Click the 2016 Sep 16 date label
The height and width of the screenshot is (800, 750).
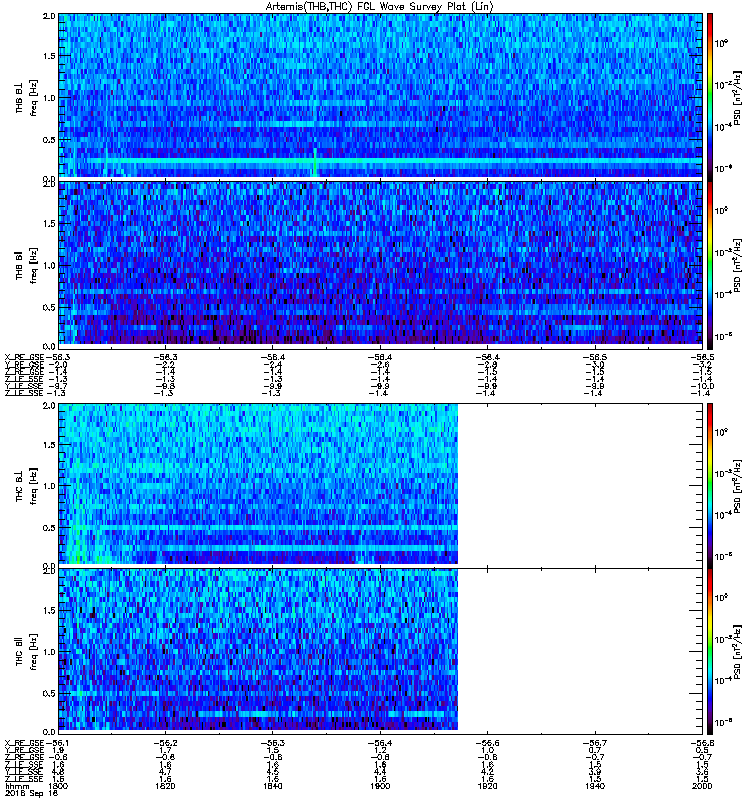[31, 793]
